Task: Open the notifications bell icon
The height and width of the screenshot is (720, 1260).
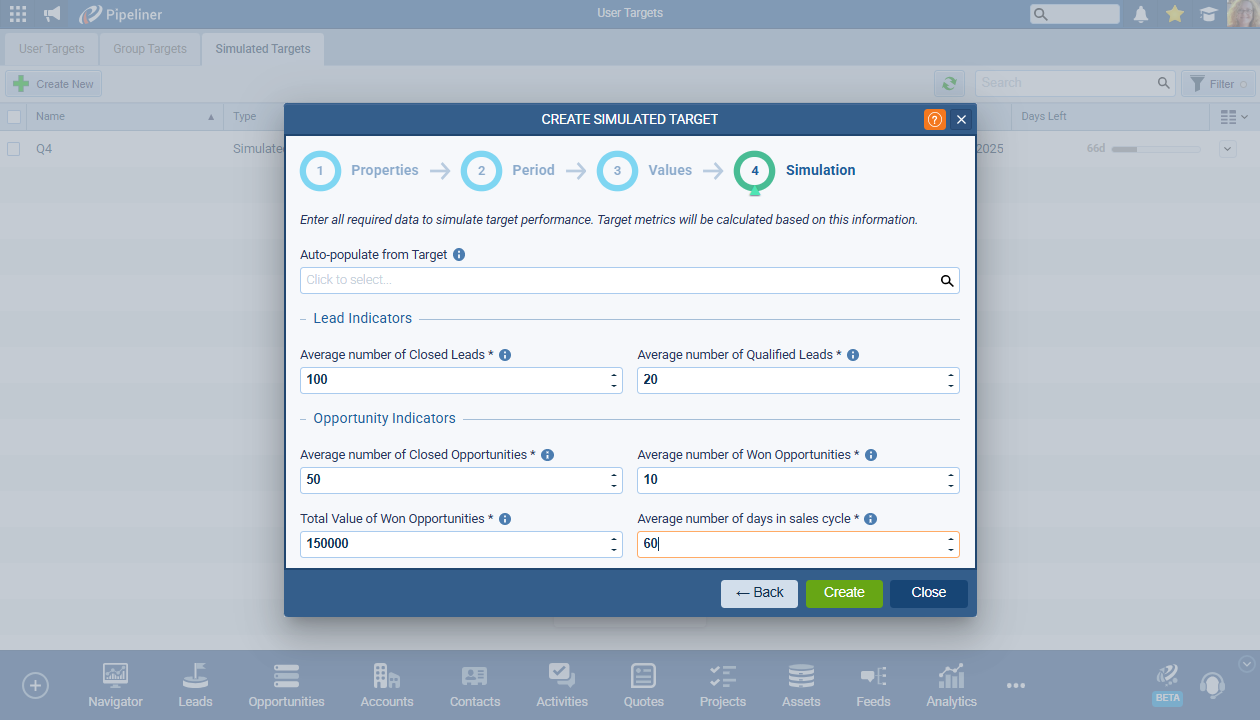Action: (x=1141, y=14)
